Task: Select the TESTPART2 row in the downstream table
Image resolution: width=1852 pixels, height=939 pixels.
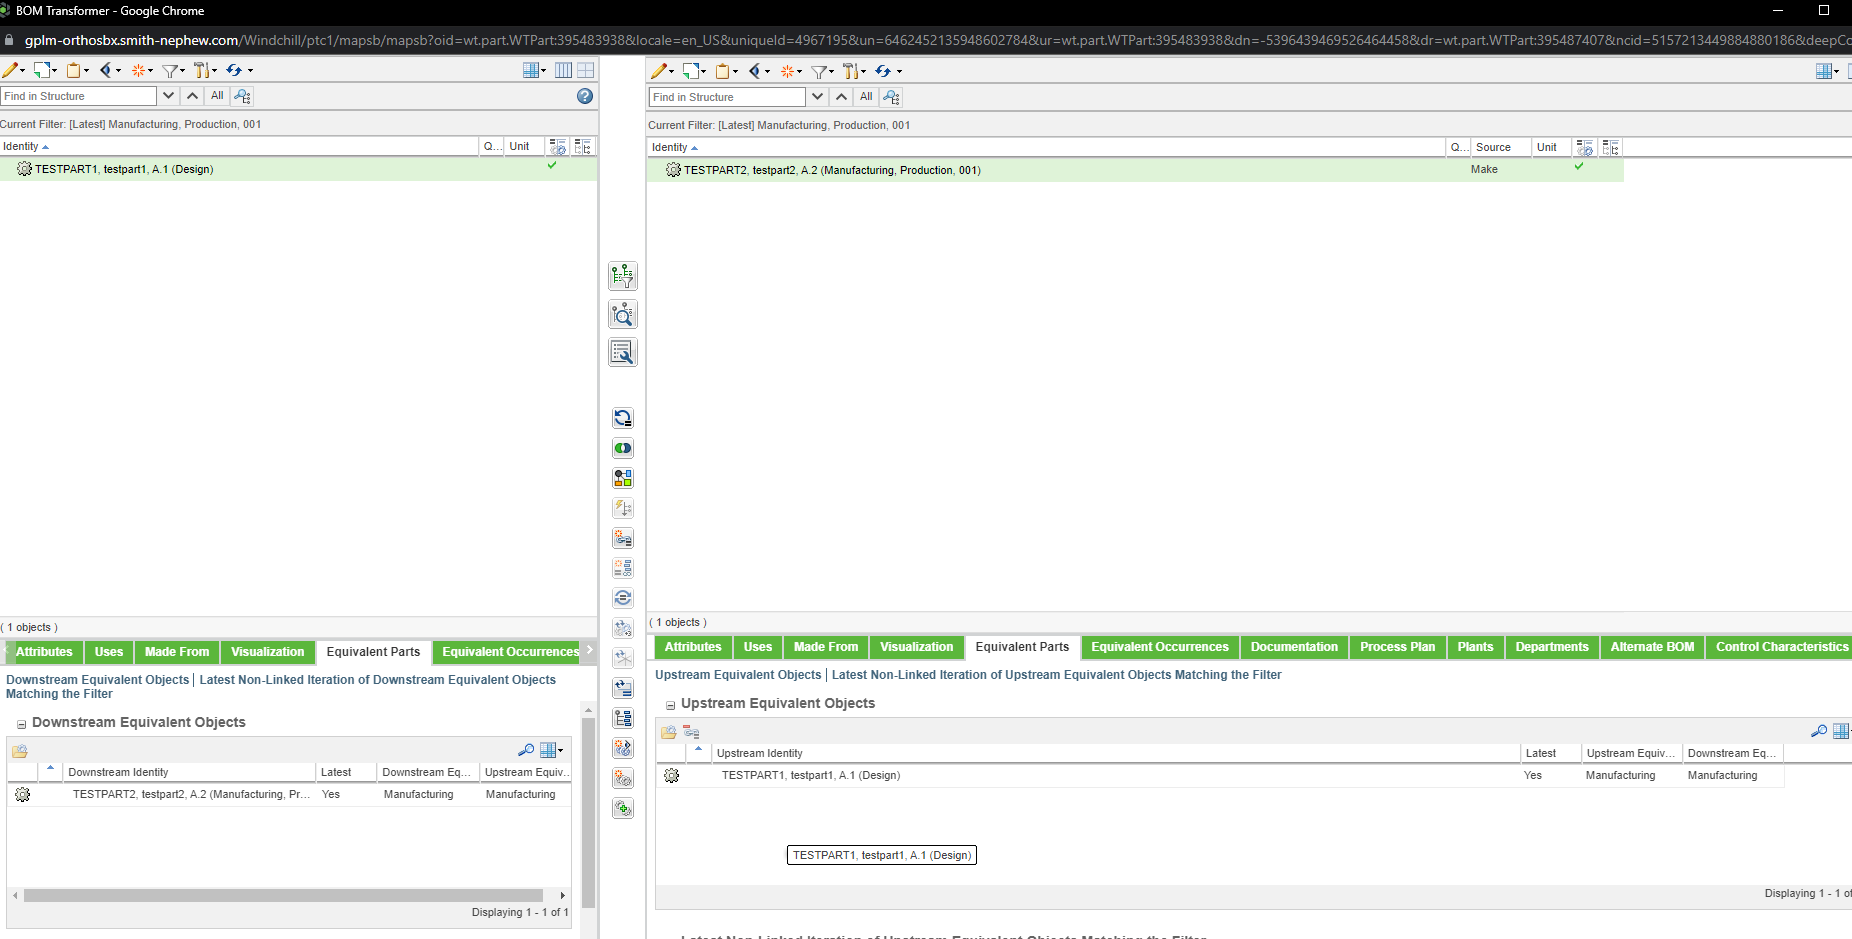Action: coord(190,794)
